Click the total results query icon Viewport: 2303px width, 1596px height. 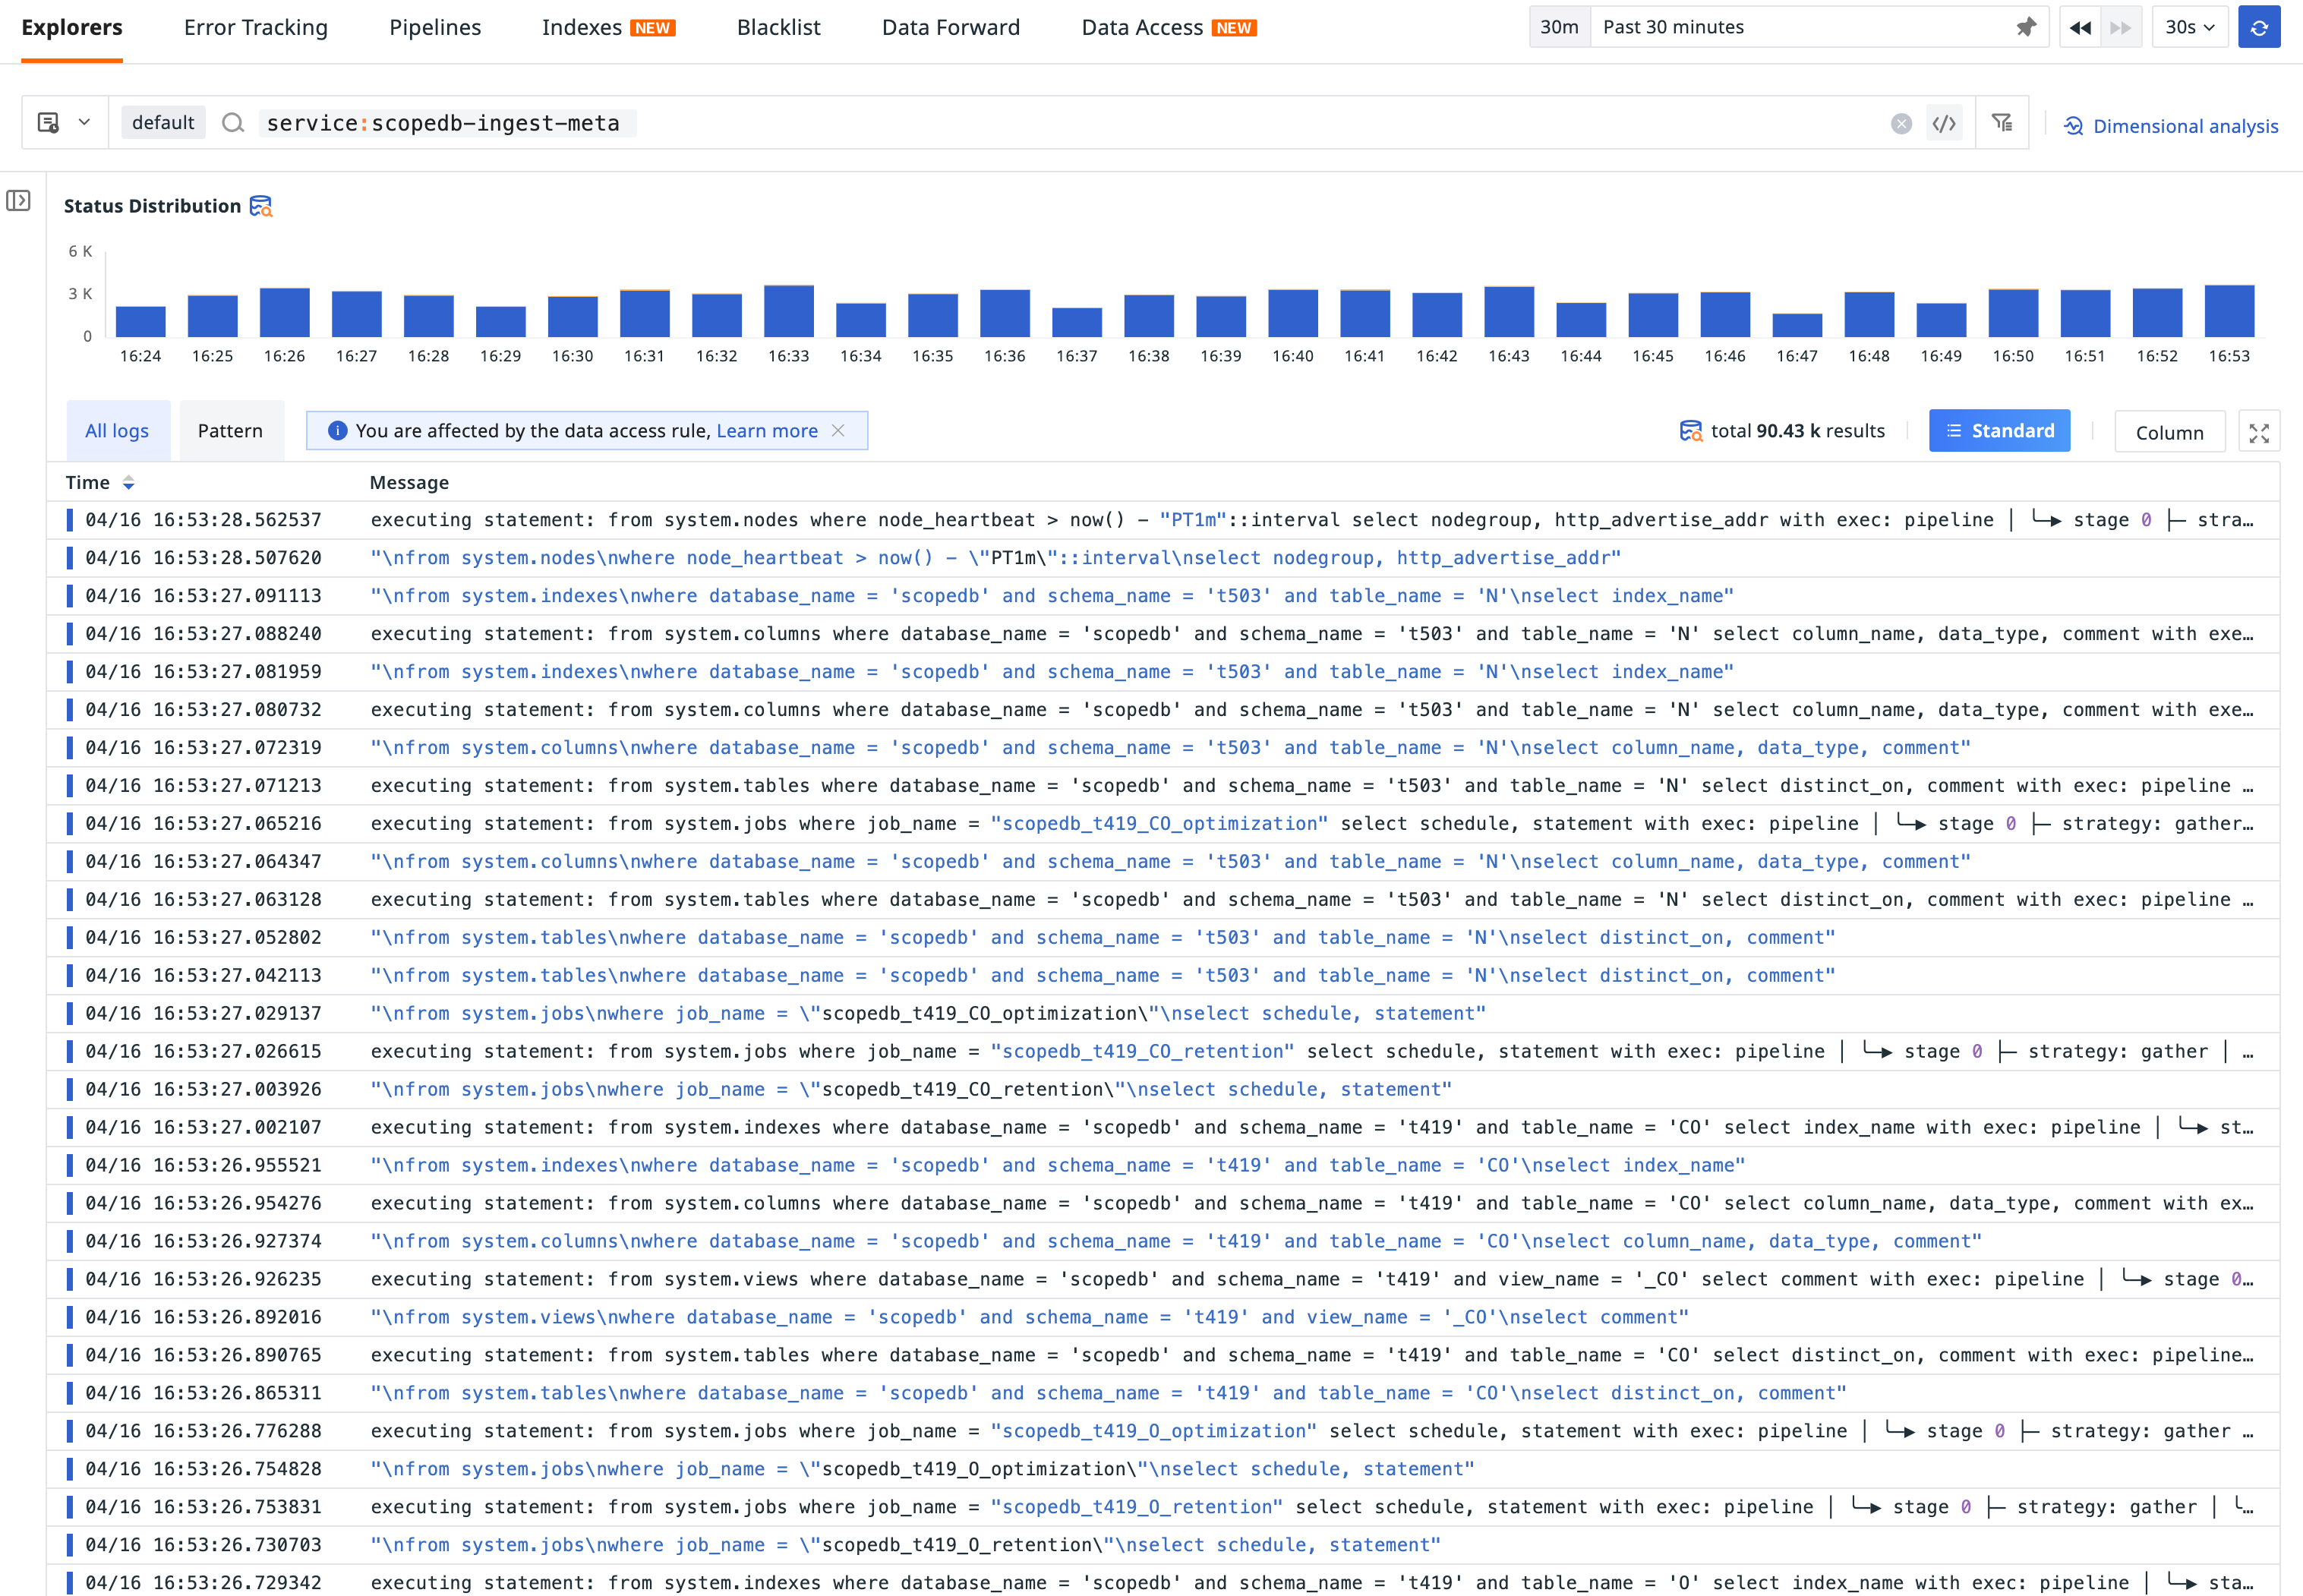[1690, 431]
